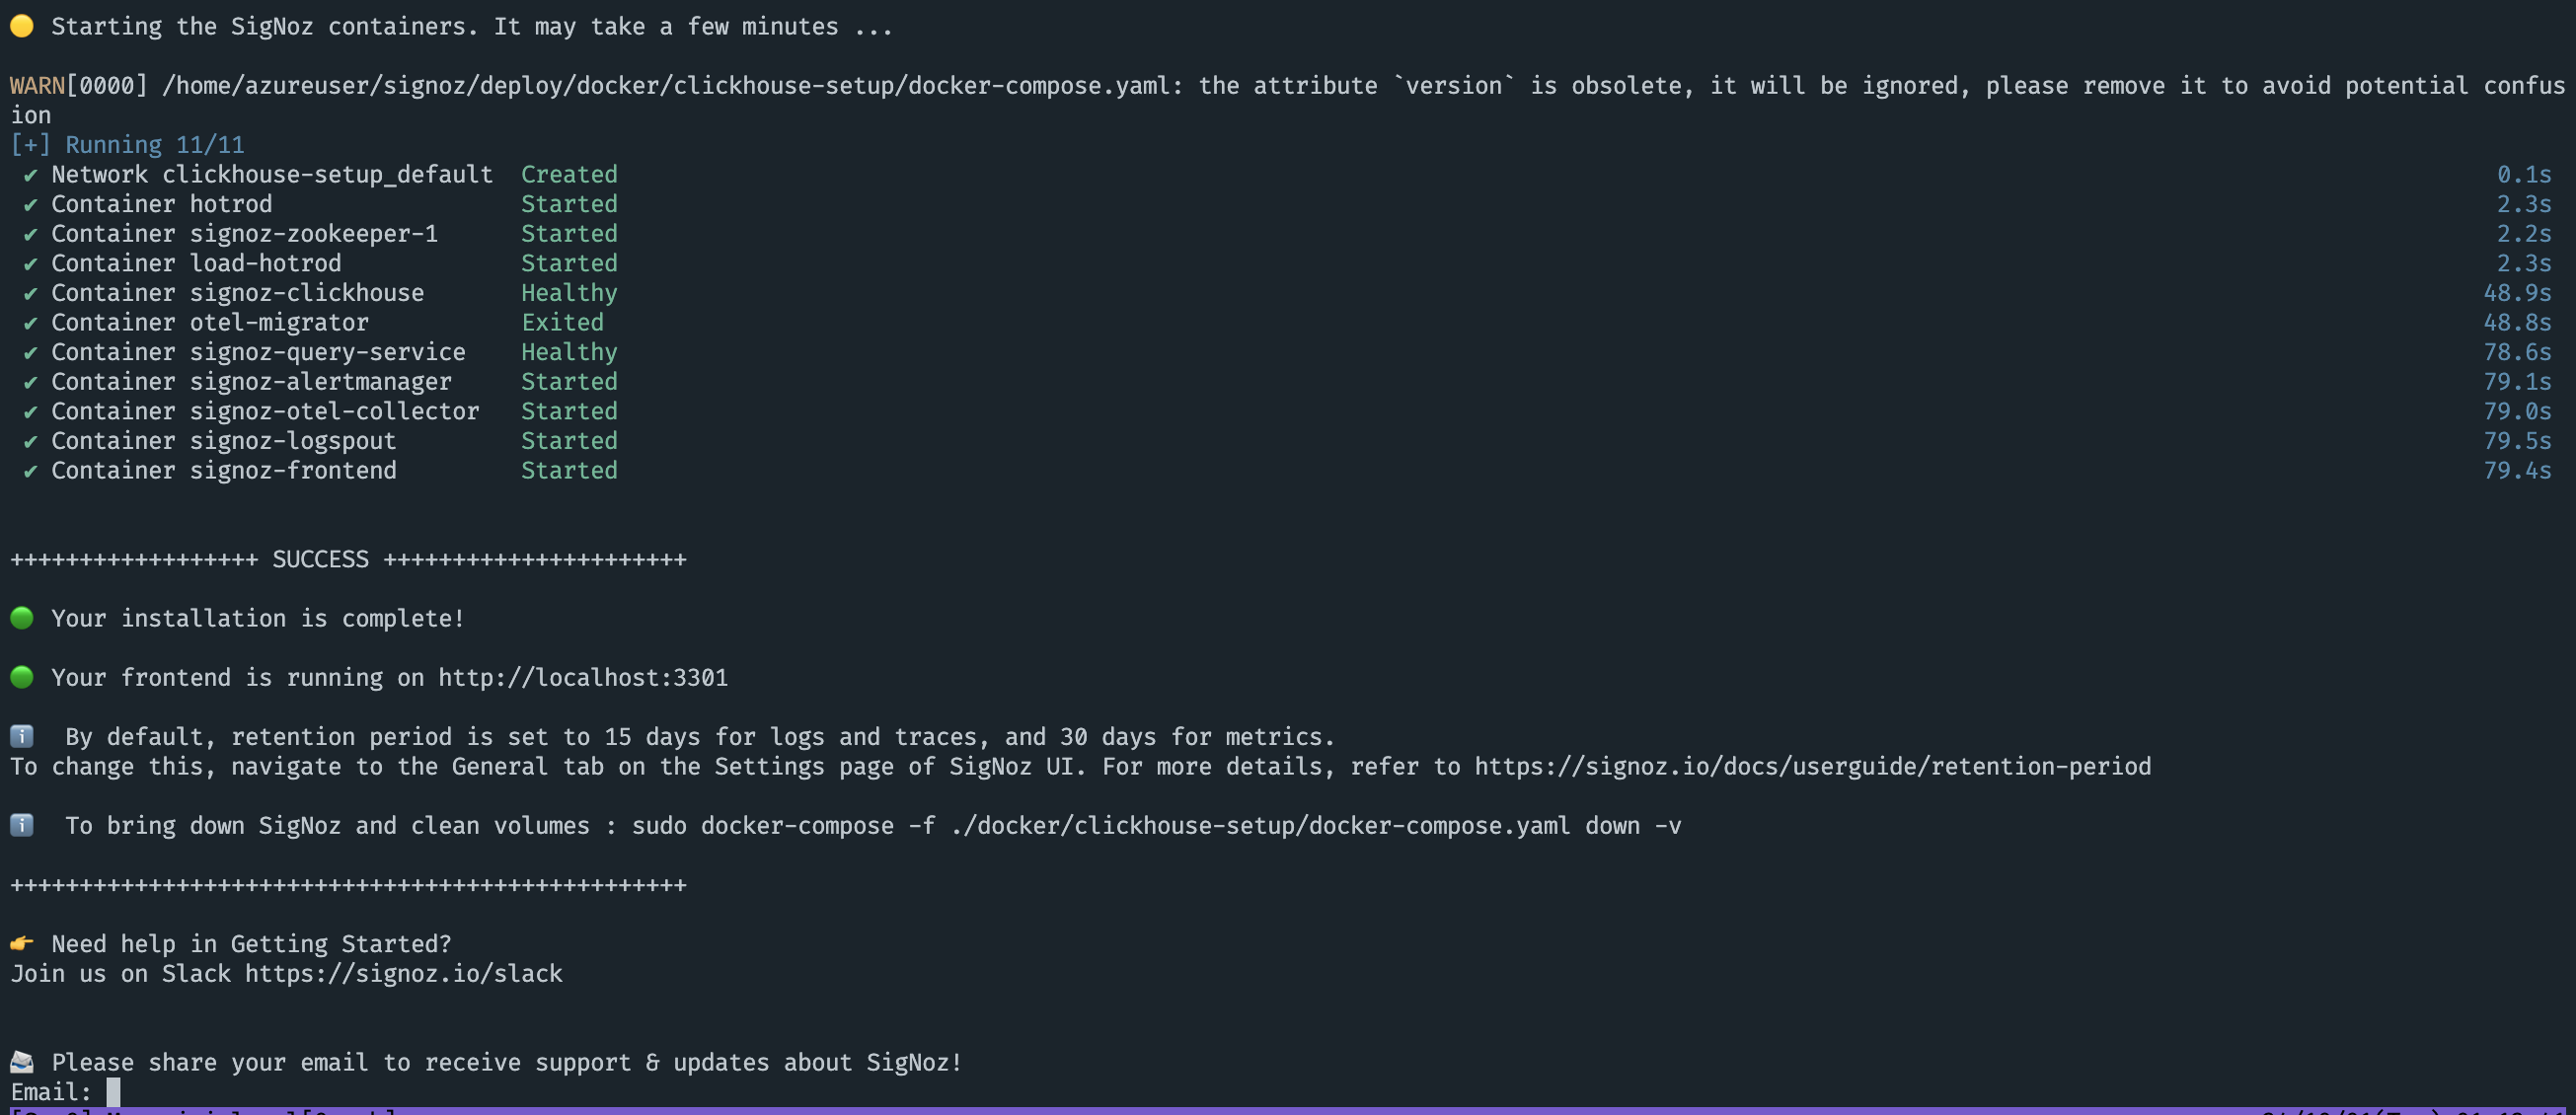Click the 79.5s timing for signoz-logspout
This screenshot has width=2576, height=1115.
(x=2517, y=441)
